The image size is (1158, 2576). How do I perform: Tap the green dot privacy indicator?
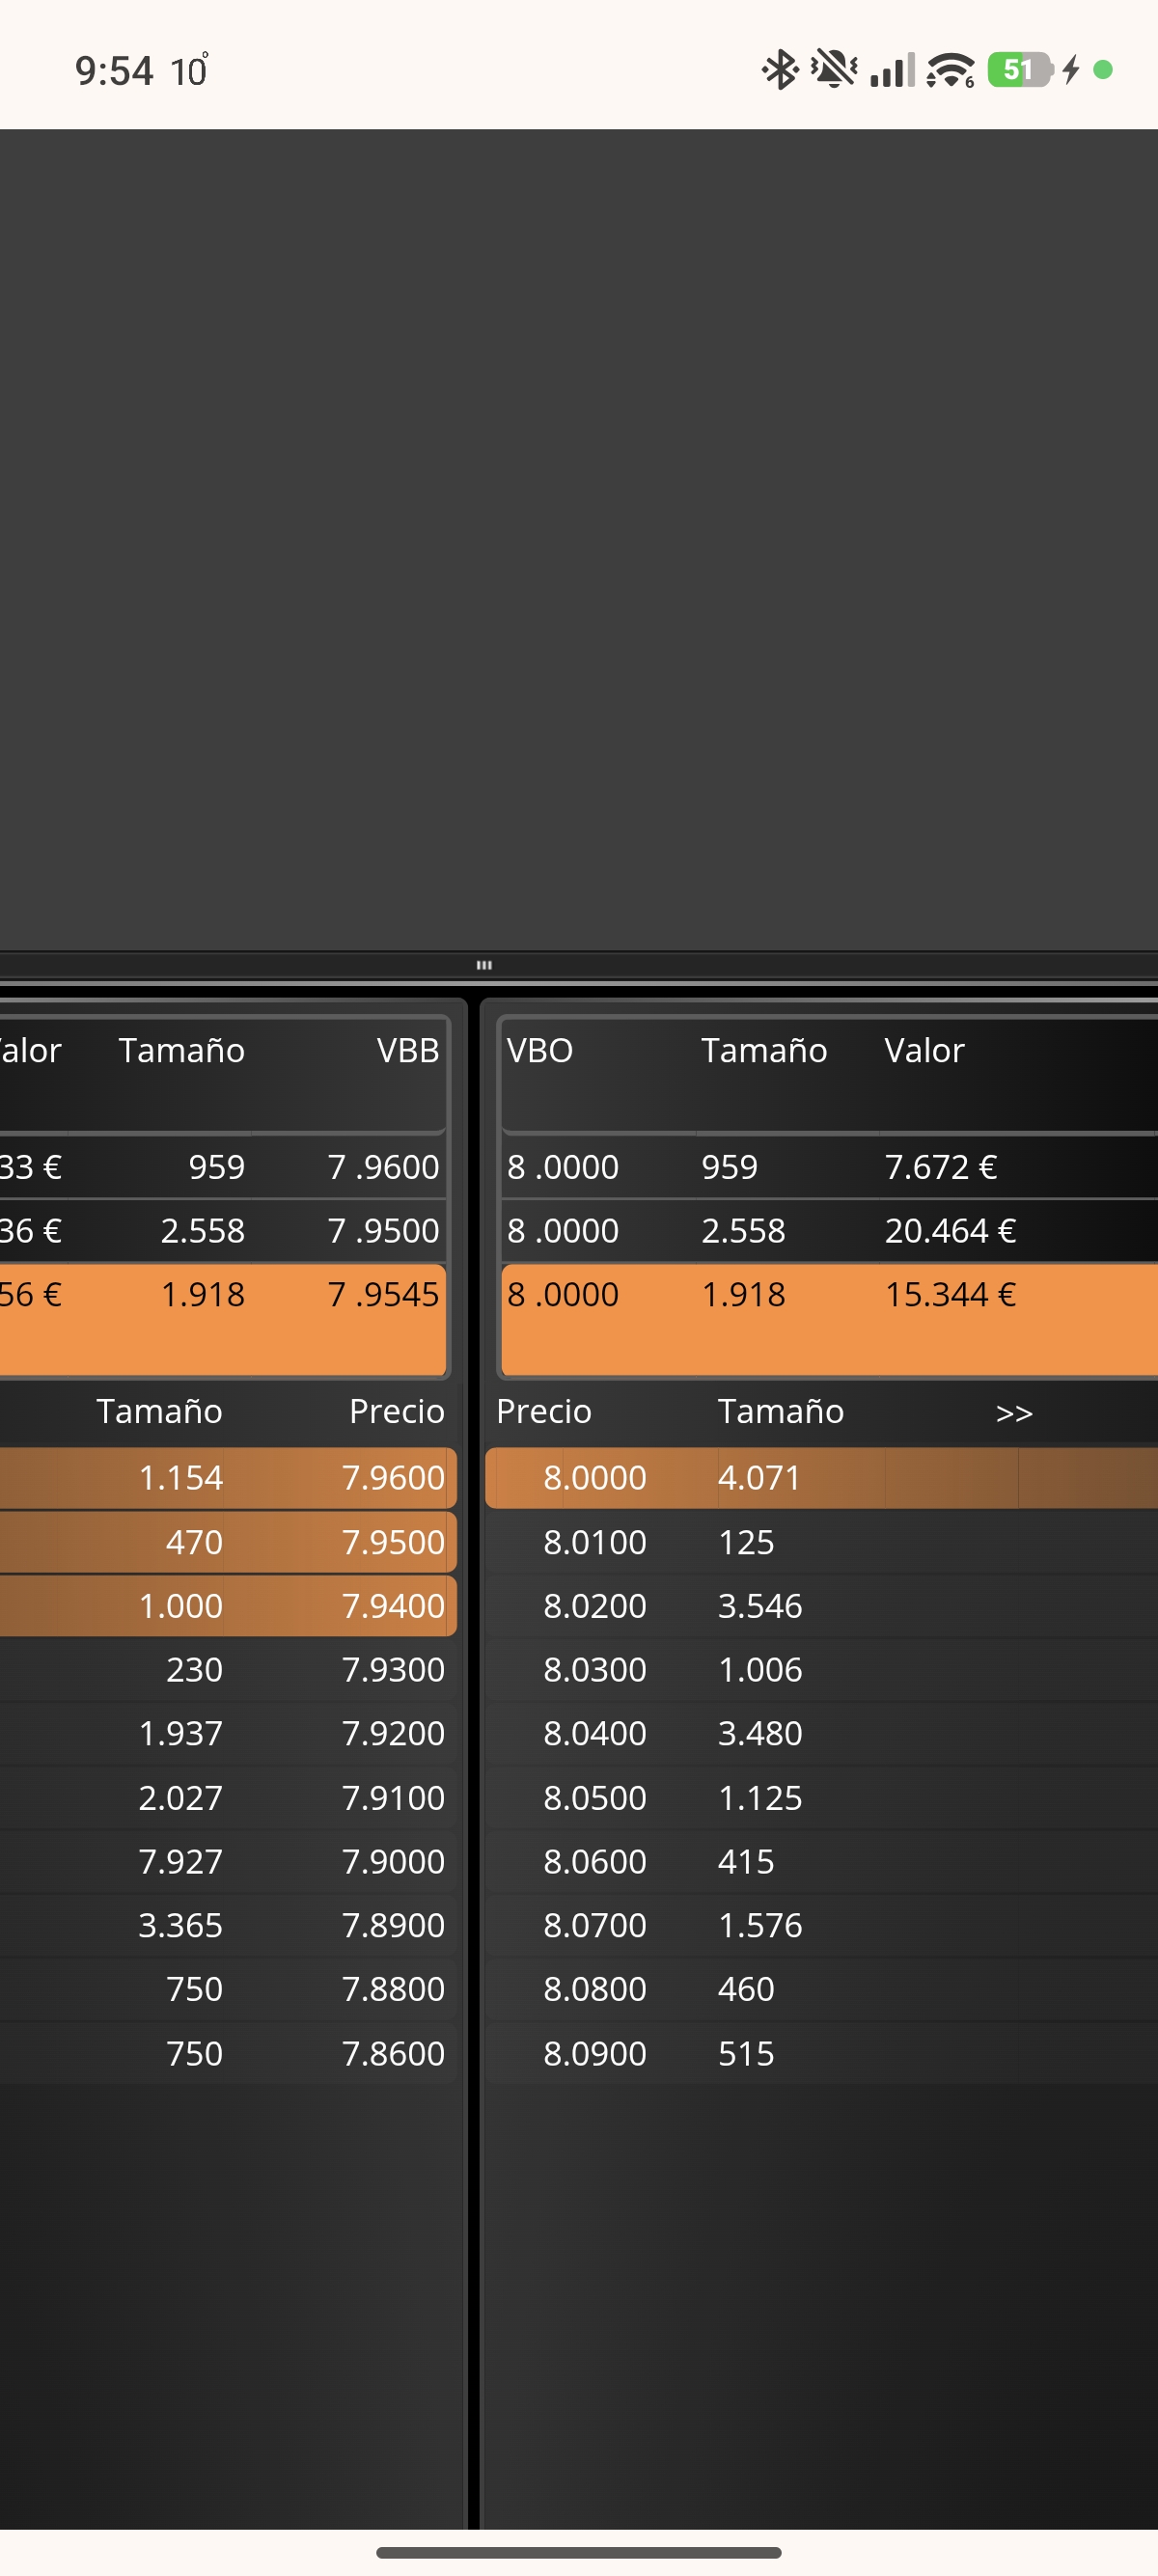[x=1103, y=70]
